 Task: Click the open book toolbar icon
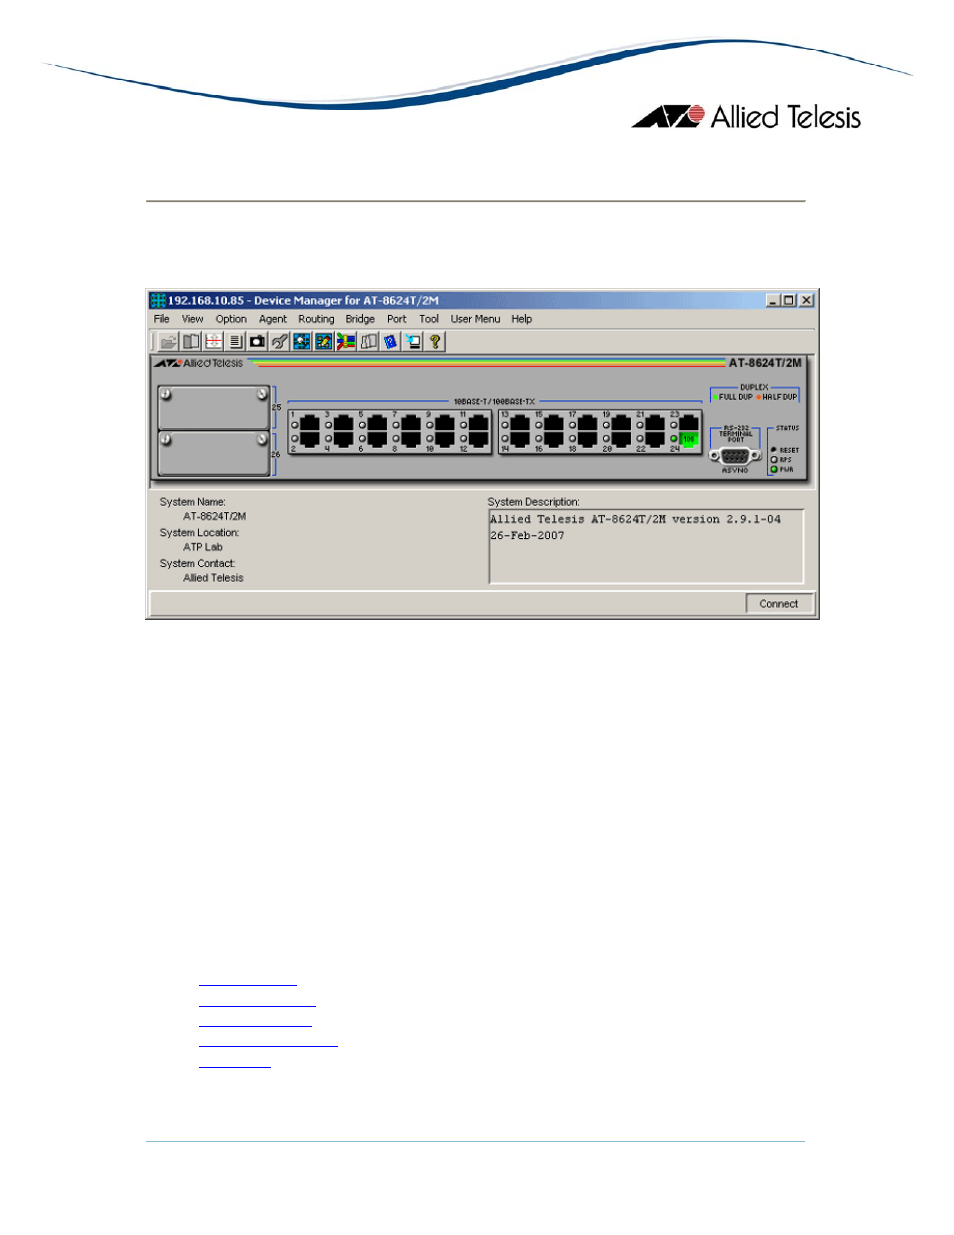[x=191, y=342]
